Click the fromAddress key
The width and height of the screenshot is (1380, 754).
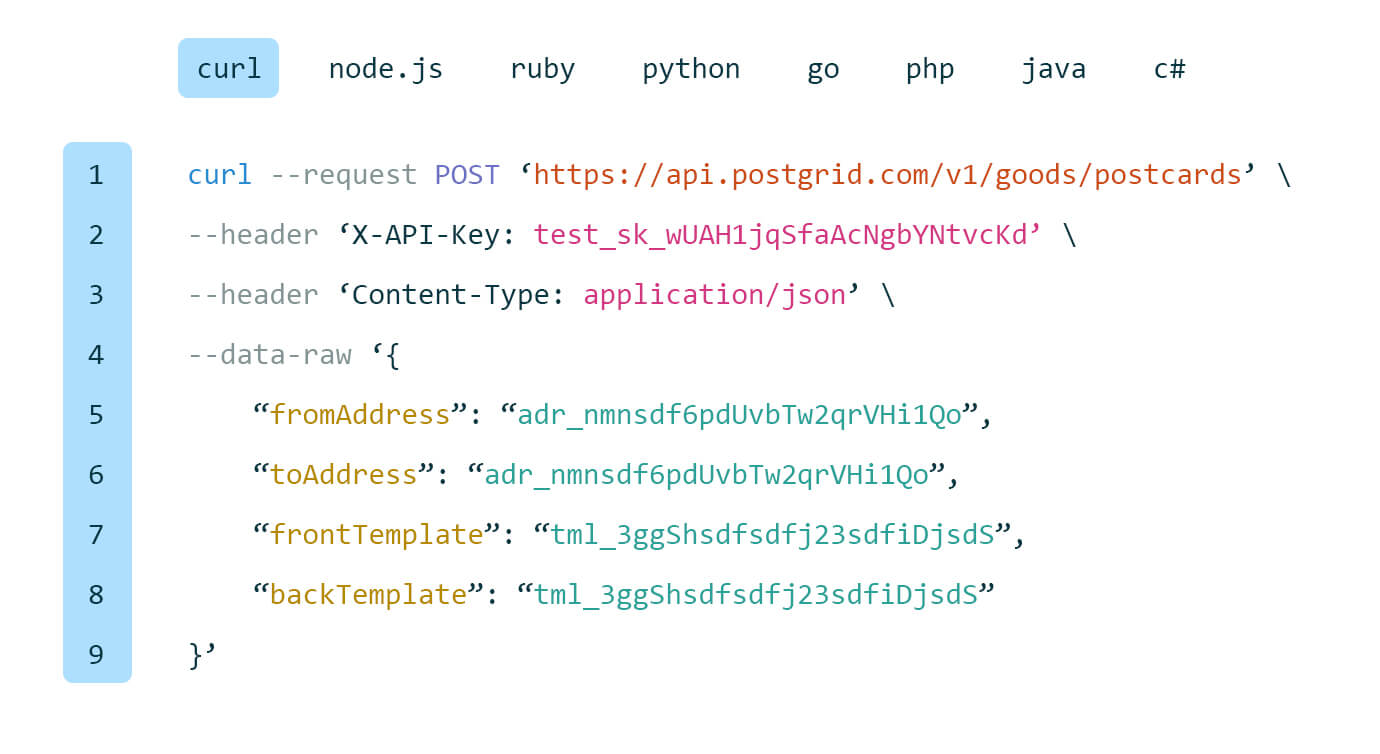(x=360, y=414)
